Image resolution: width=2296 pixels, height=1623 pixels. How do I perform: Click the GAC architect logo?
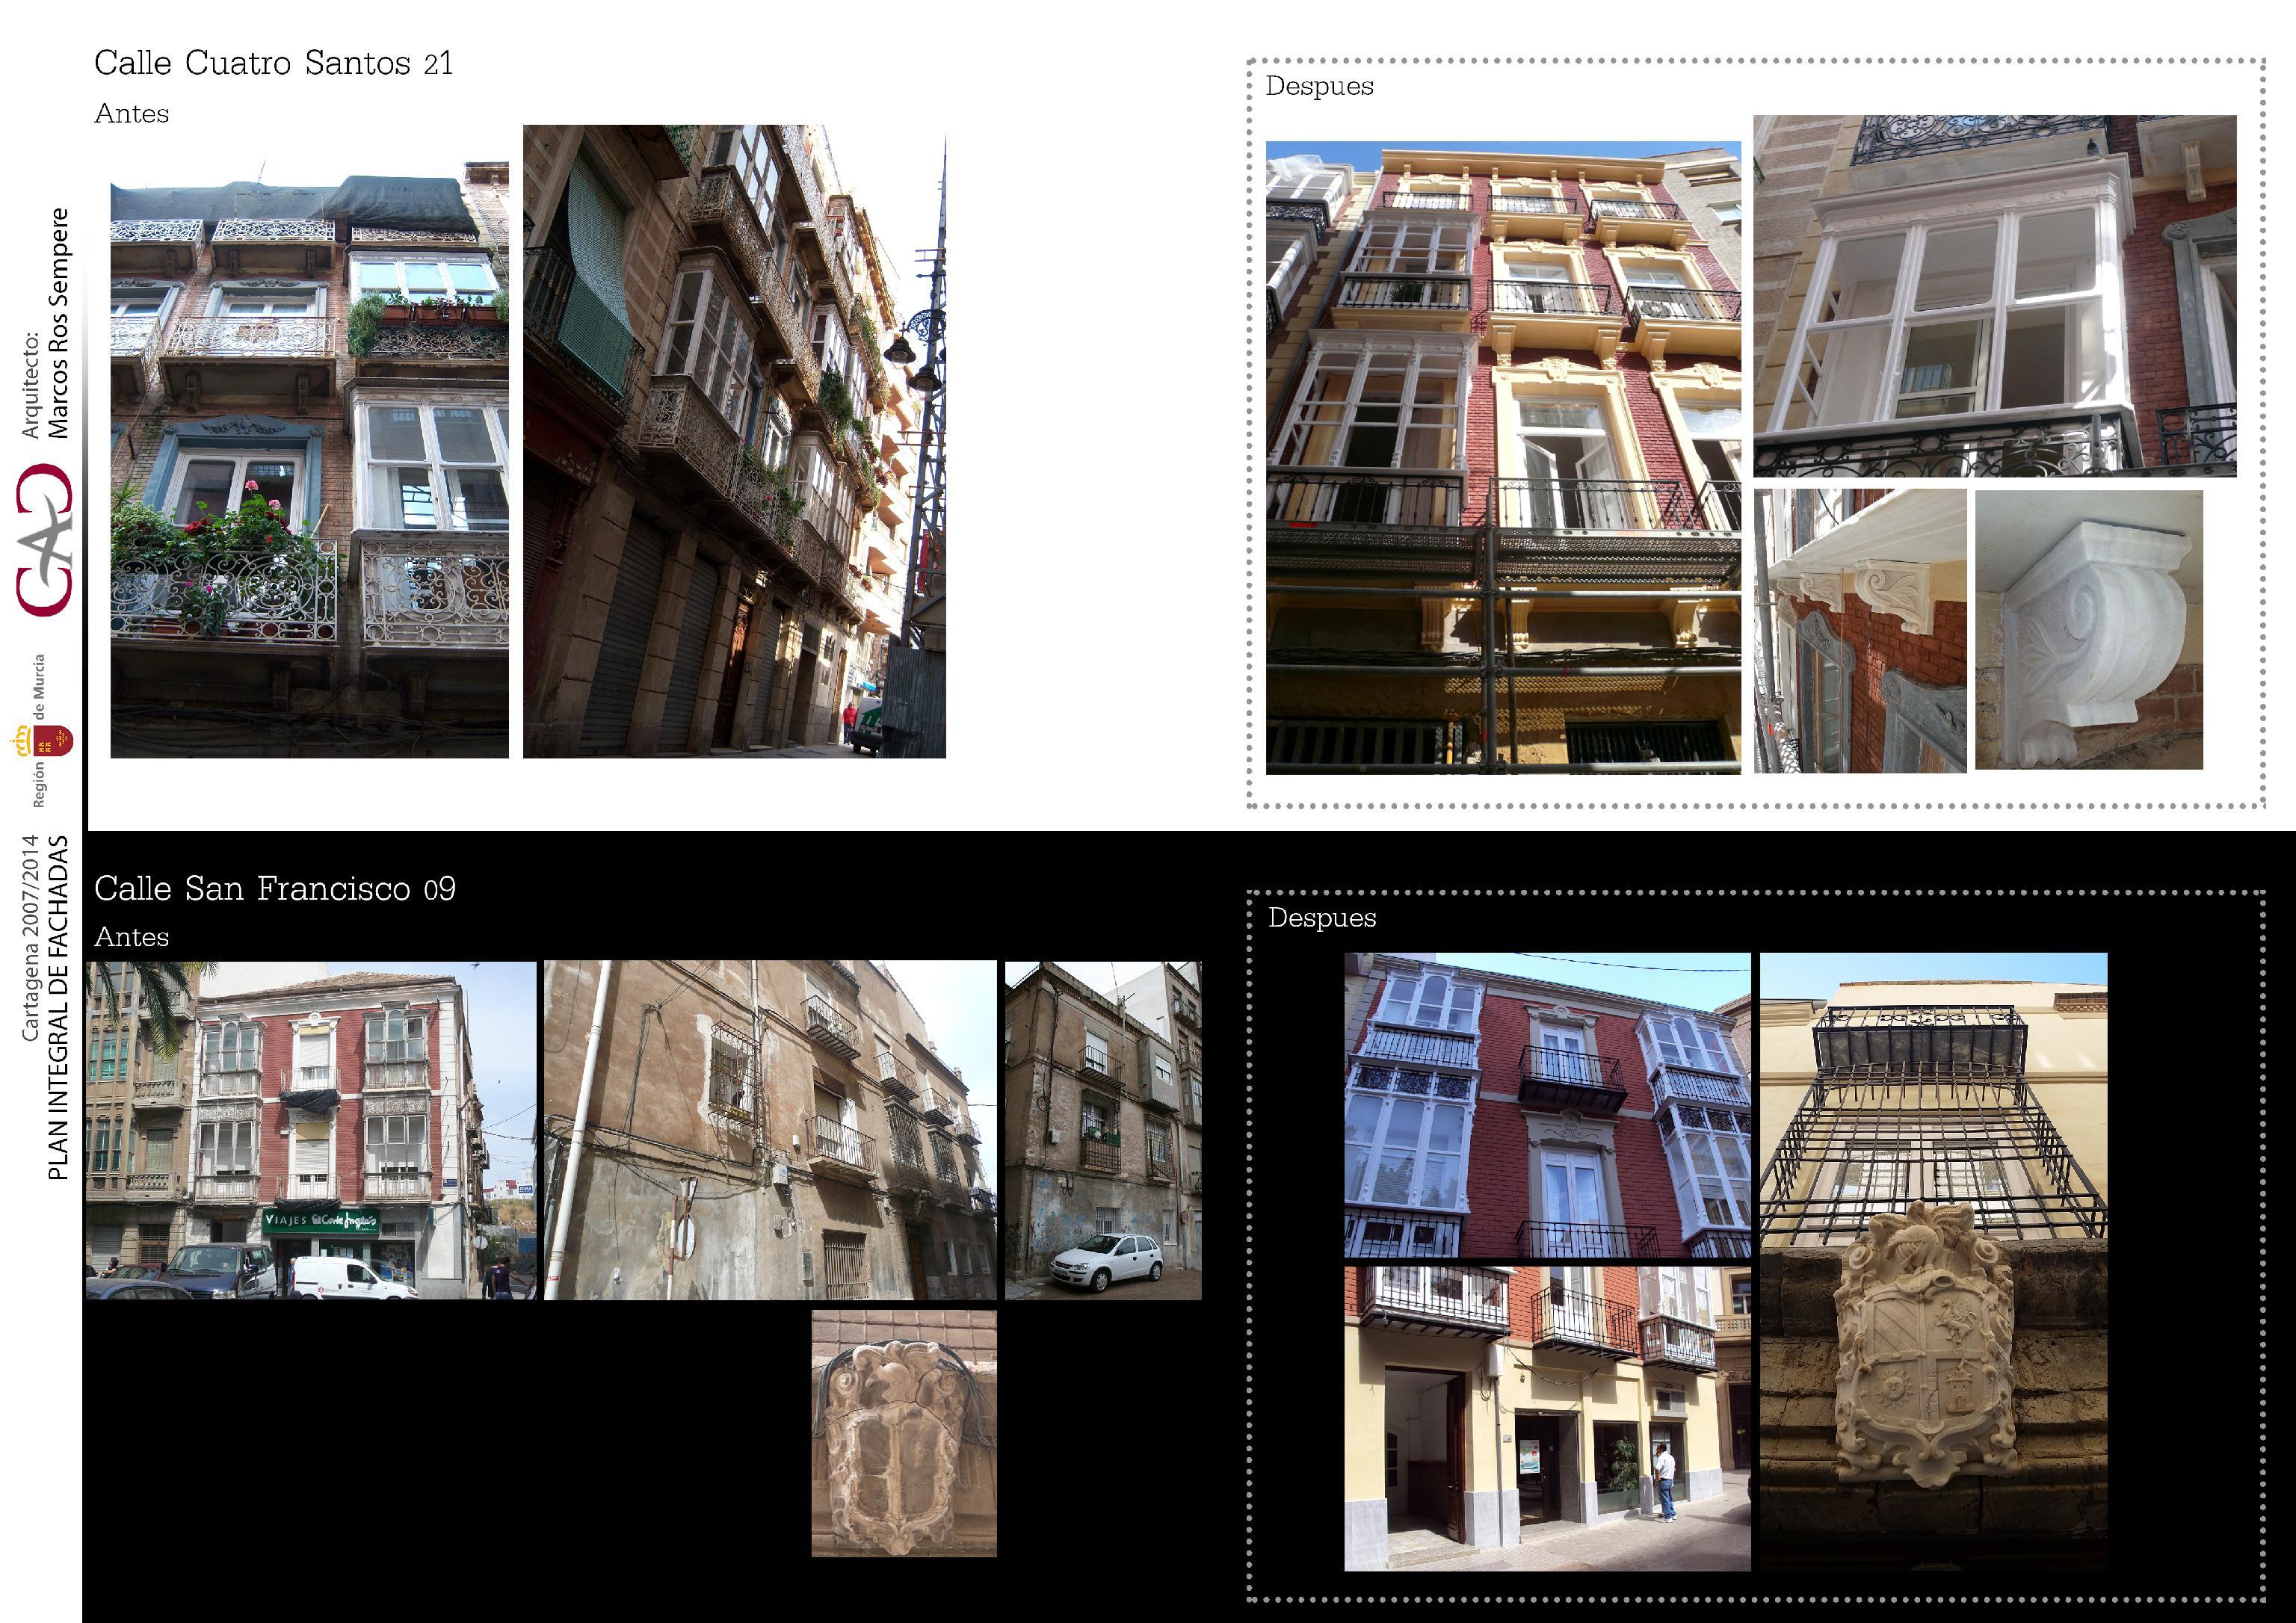(45, 540)
